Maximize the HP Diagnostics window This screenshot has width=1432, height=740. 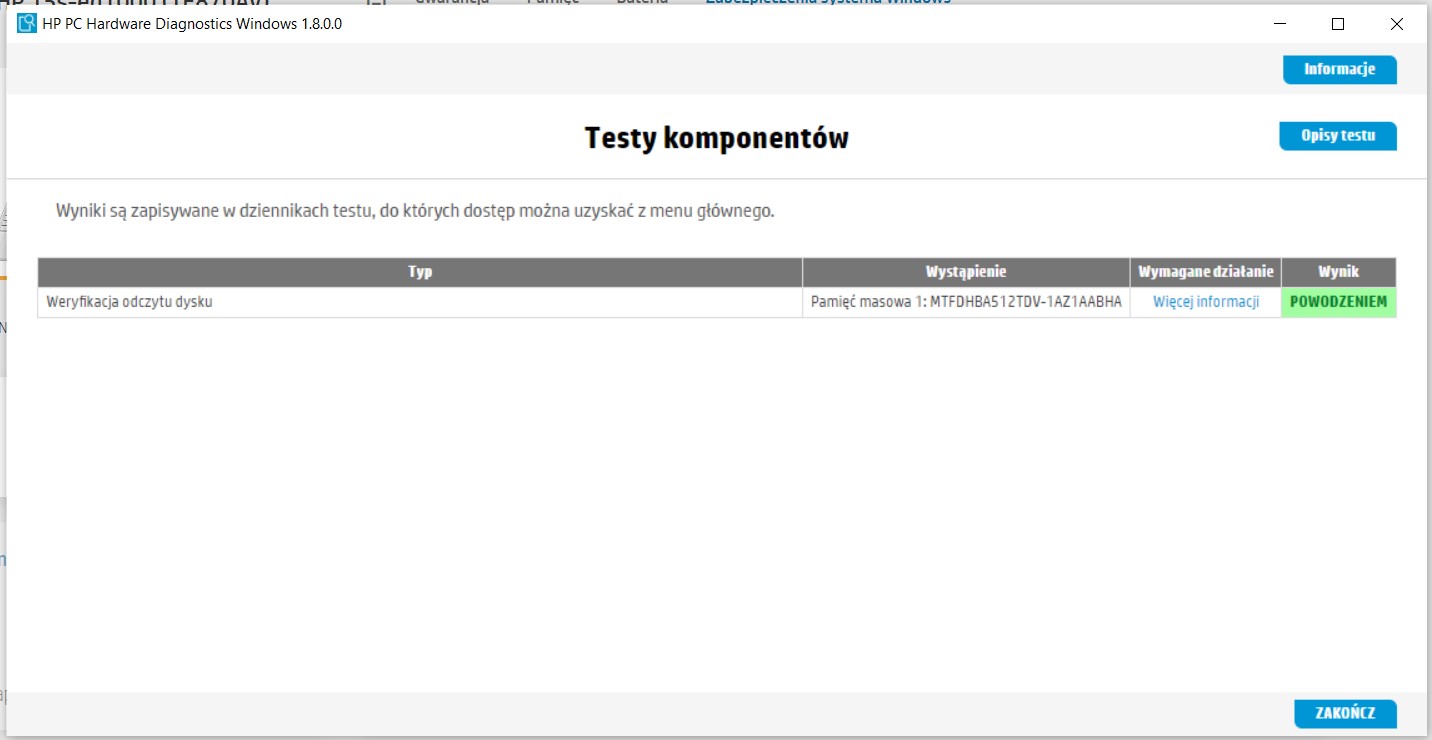(1337, 24)
